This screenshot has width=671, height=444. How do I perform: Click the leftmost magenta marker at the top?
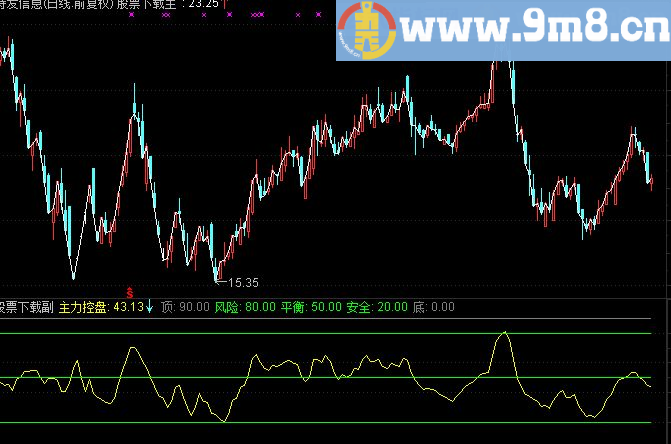131,15
